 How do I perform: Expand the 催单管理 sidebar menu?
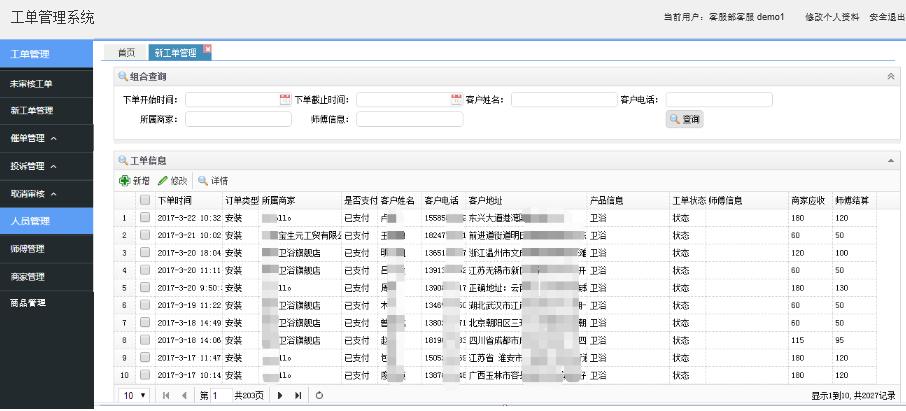pos(46,139)
